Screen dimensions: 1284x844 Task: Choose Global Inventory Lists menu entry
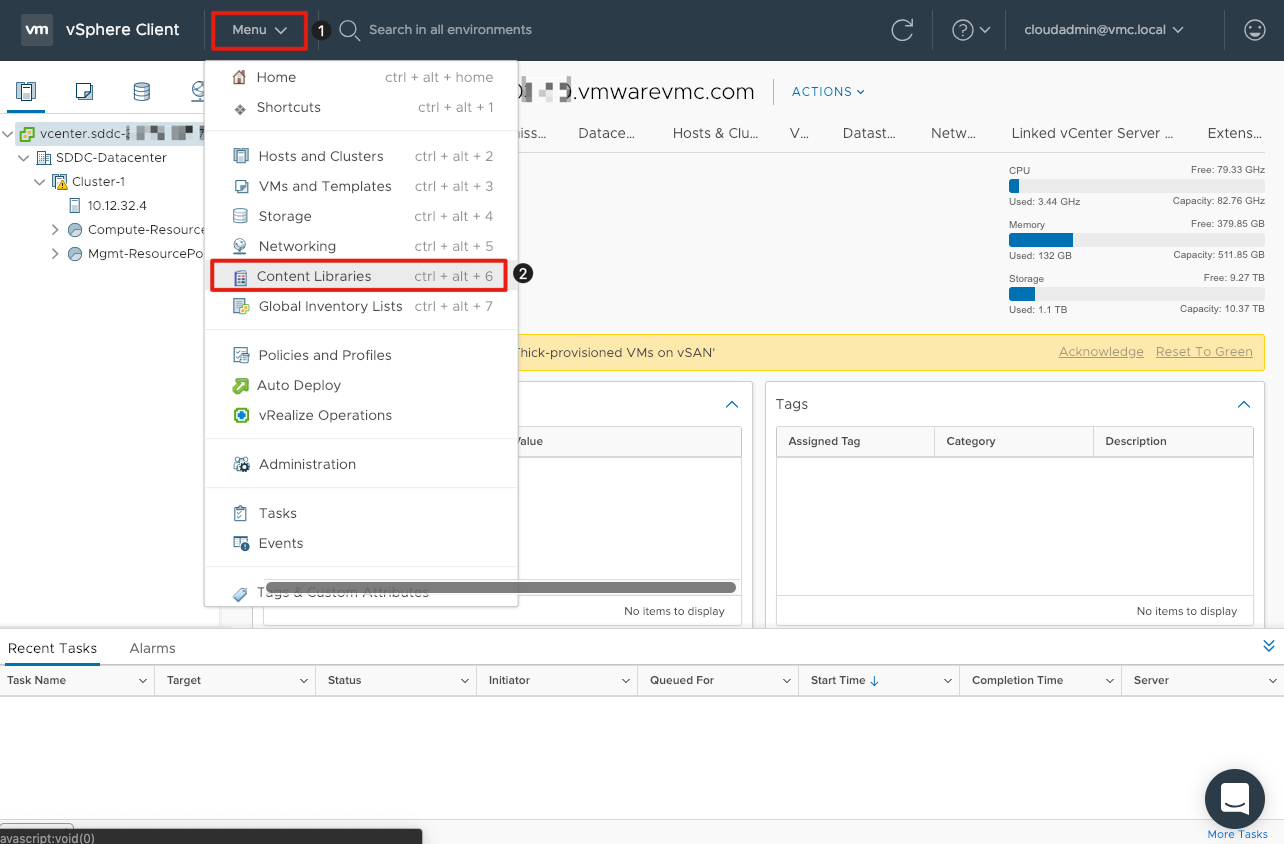(361, 306)
